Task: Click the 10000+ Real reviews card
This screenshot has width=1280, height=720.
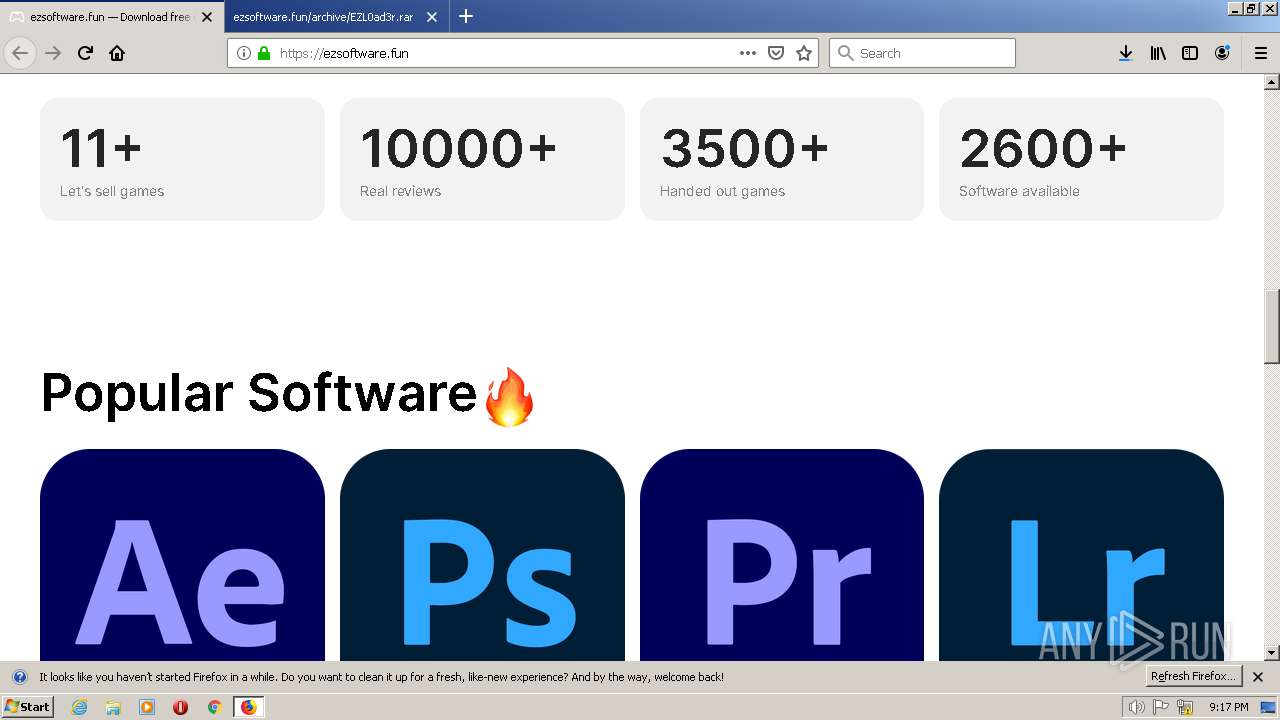Action: (x=482, y=159)
